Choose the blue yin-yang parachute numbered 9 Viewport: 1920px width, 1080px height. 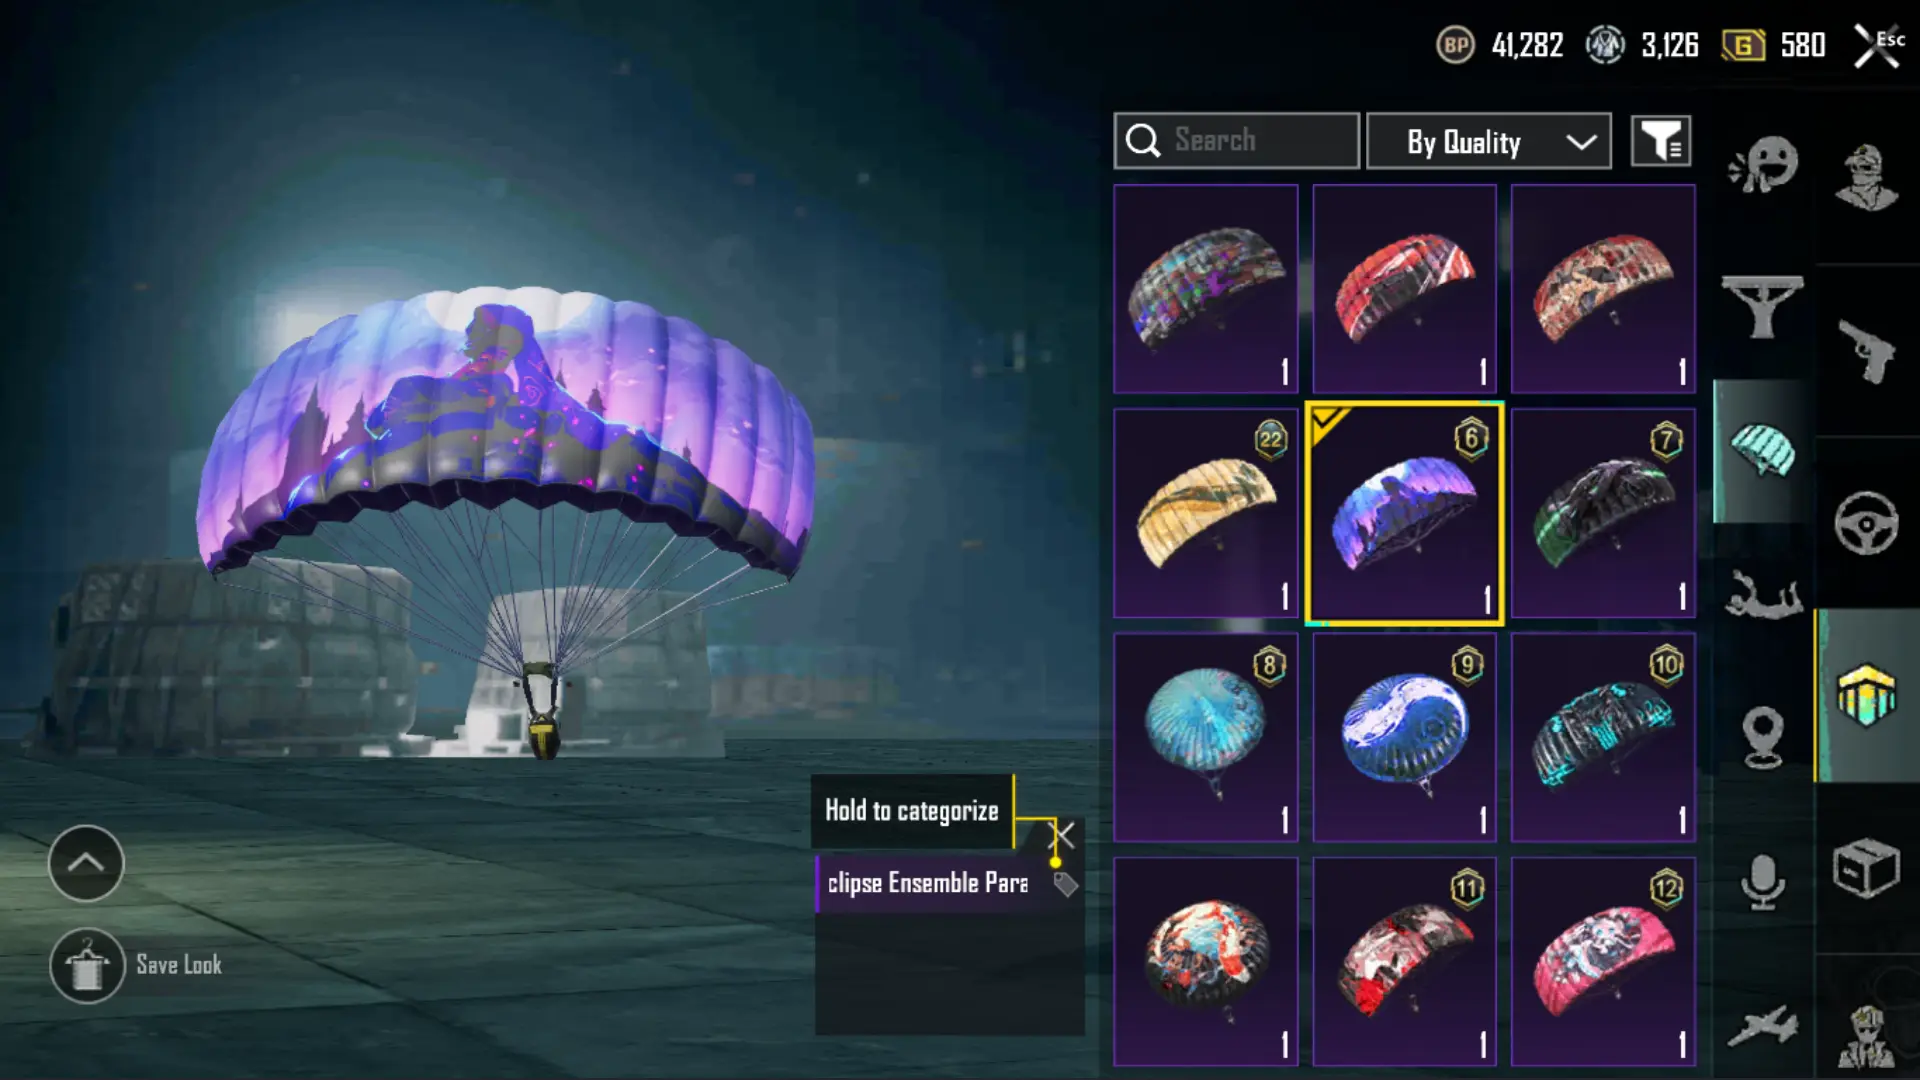coord(1404,737)
